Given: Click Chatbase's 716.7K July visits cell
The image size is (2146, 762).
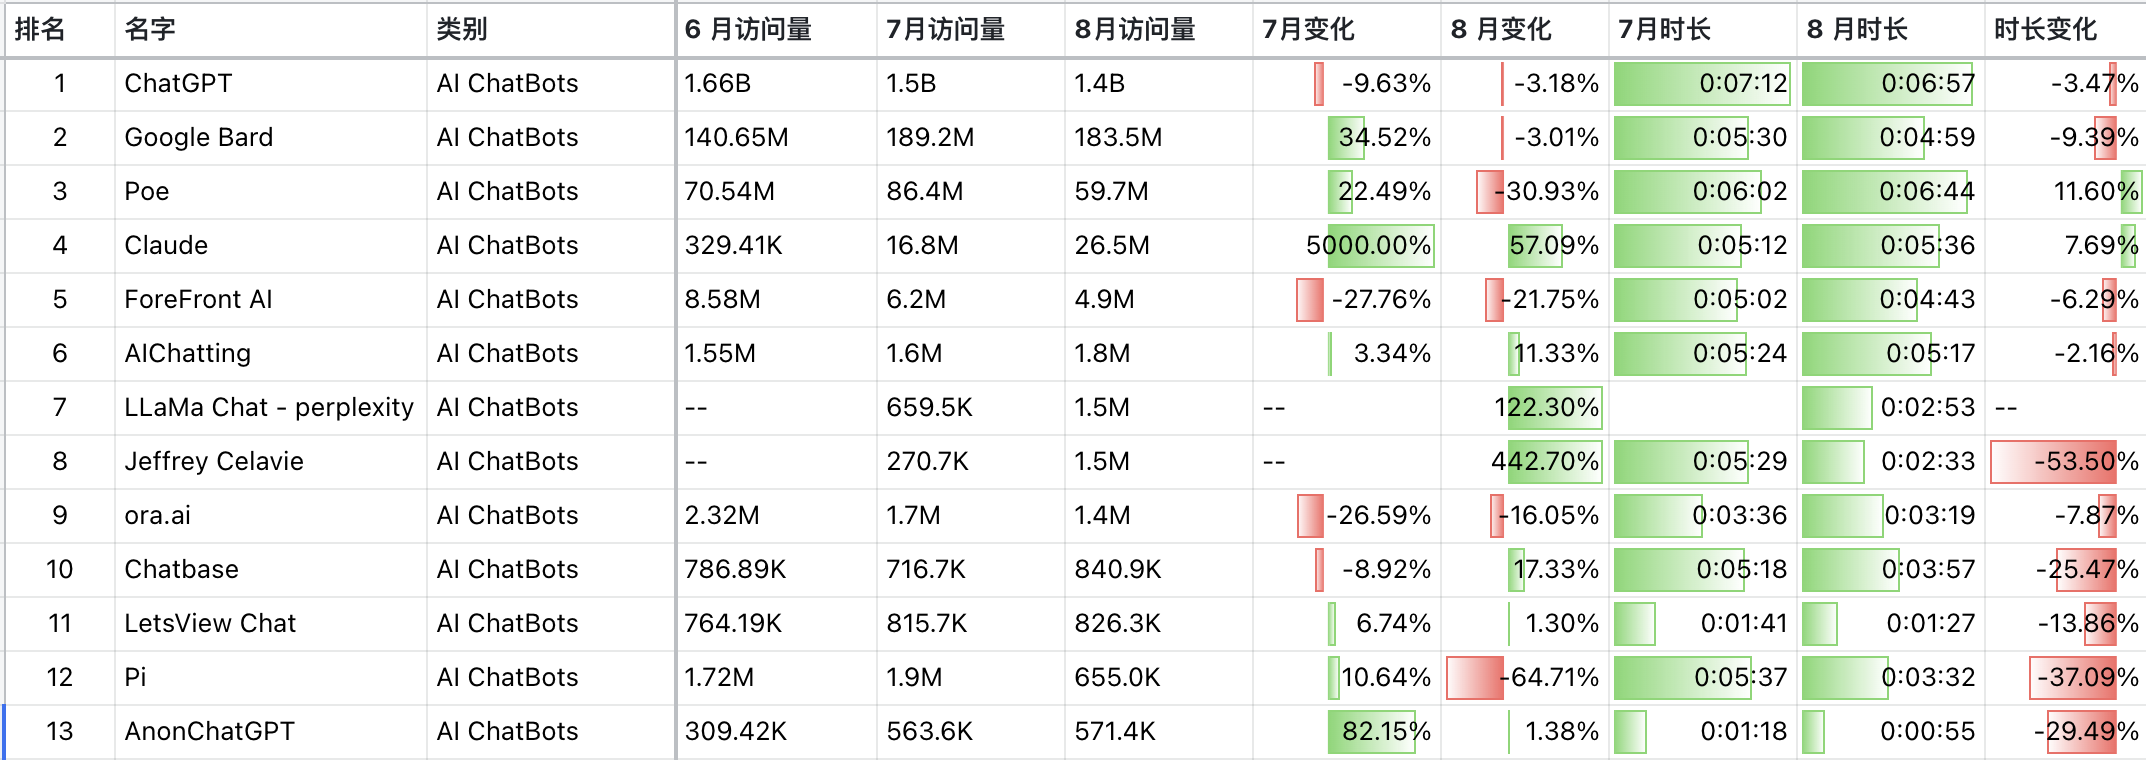Looking at the screenshot, I should (971, 570).
